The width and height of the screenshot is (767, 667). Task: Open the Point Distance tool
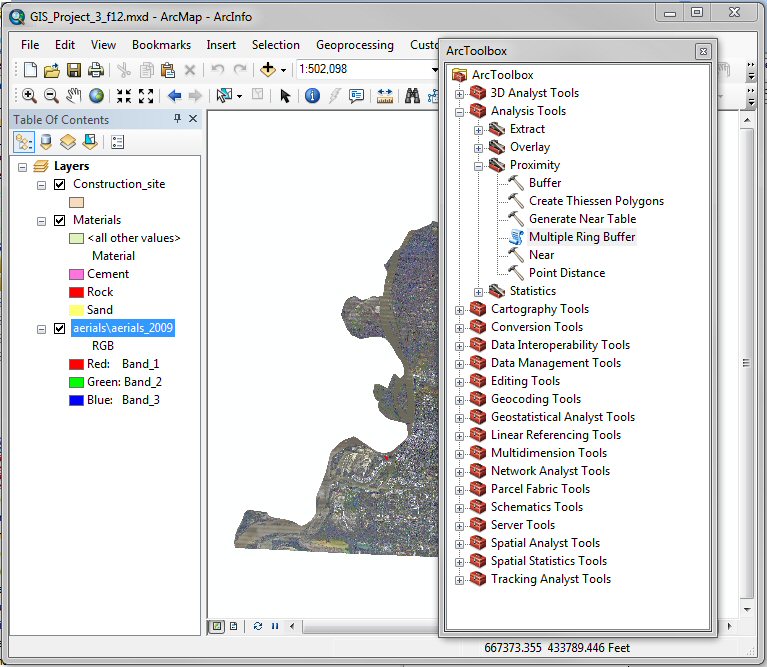567,273
